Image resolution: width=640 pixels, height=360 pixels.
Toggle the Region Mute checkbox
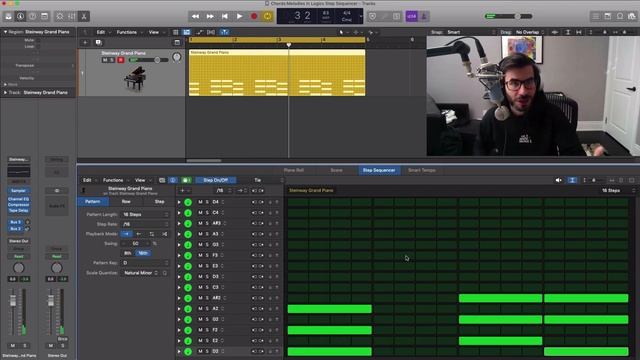[38, 40]
